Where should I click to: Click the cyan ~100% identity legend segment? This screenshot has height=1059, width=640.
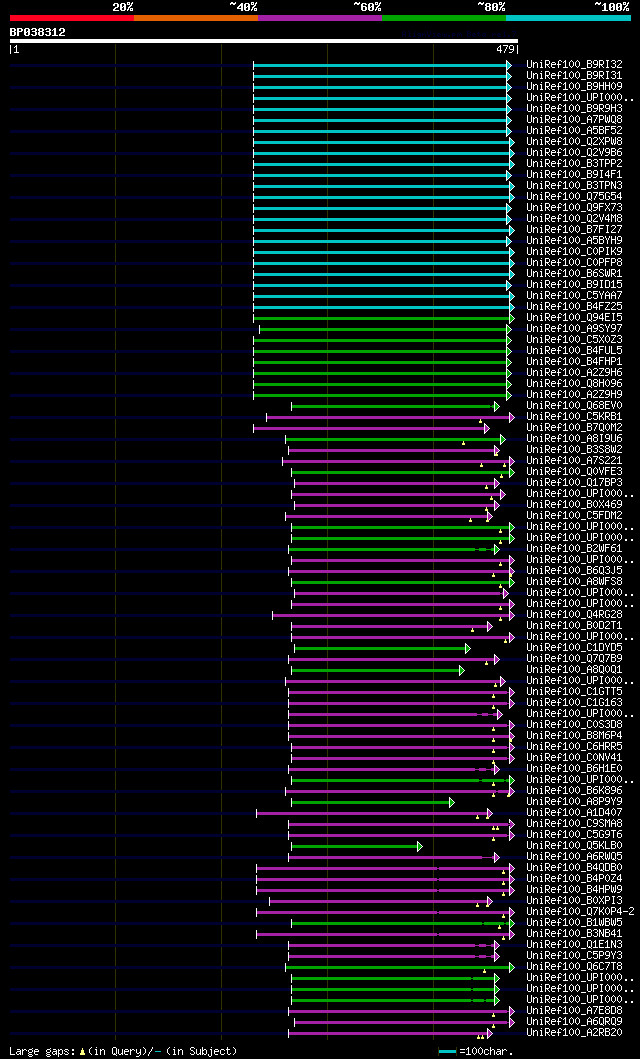pyautogui.click(x=568, y=18)
